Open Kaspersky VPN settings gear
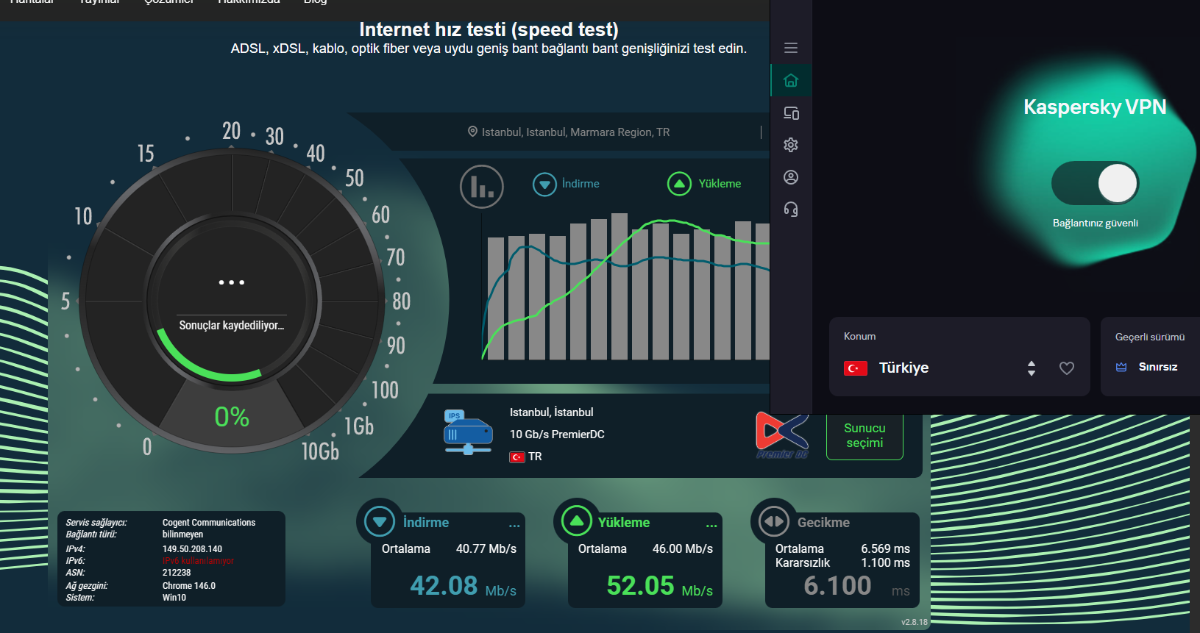The height and width of the screenshot is (633, 1200). 791,145
